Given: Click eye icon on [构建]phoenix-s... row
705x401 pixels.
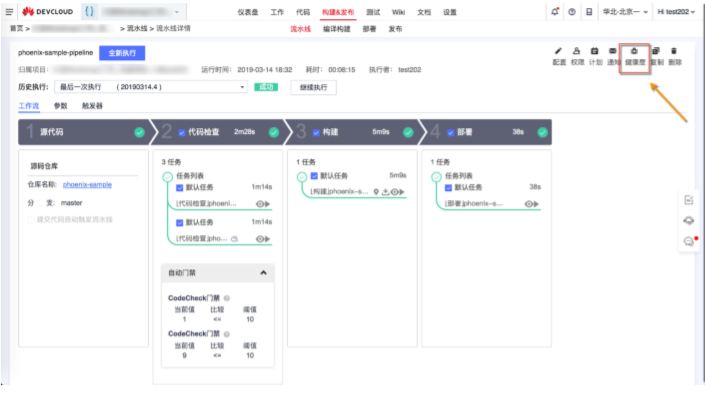Looking at the screenshot, I should coord(394,192).
